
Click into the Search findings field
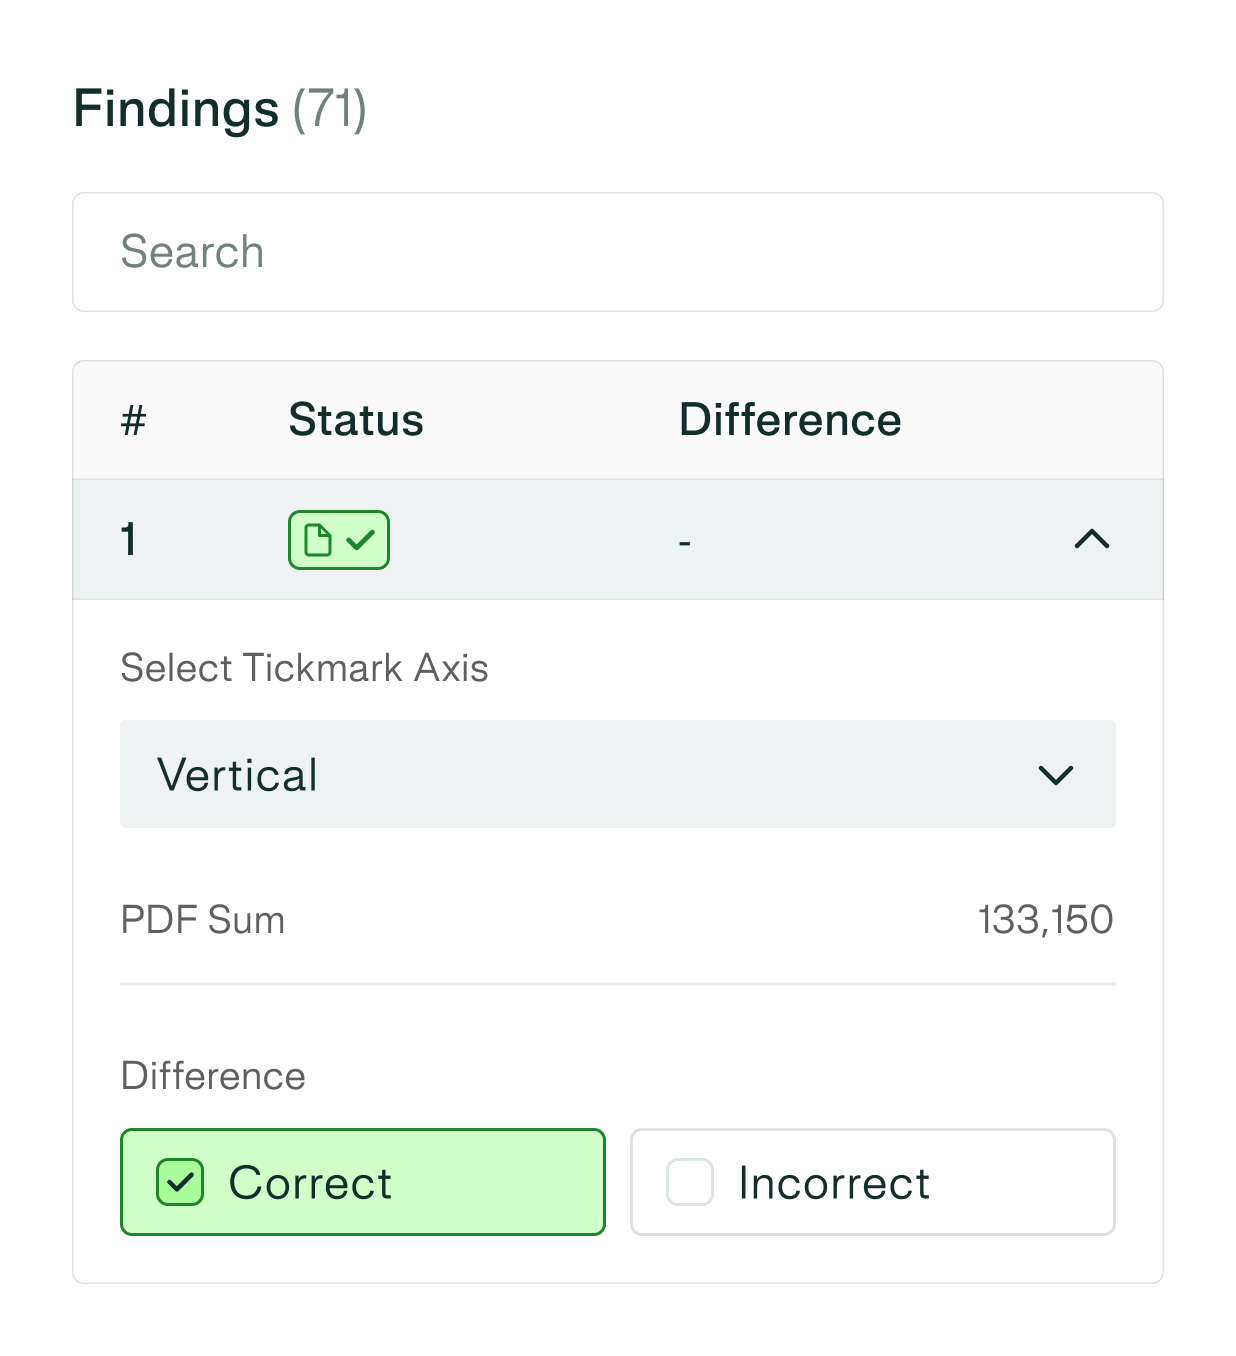[617, 252]
